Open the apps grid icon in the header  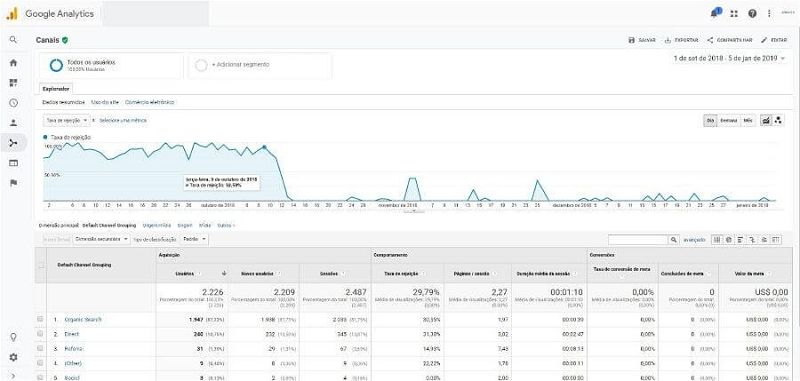point(734,14)
